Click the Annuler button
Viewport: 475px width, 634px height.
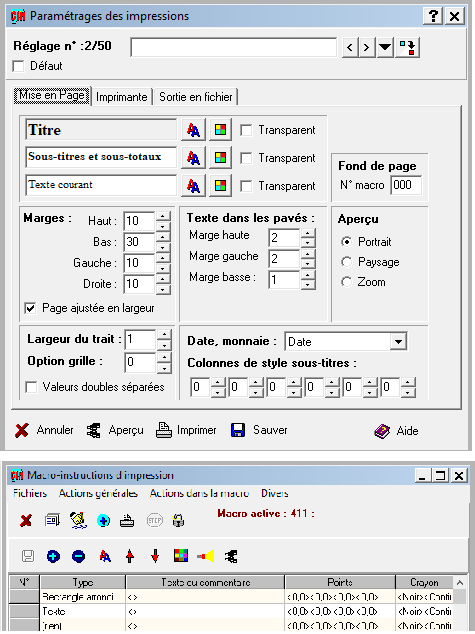[44, 430]
